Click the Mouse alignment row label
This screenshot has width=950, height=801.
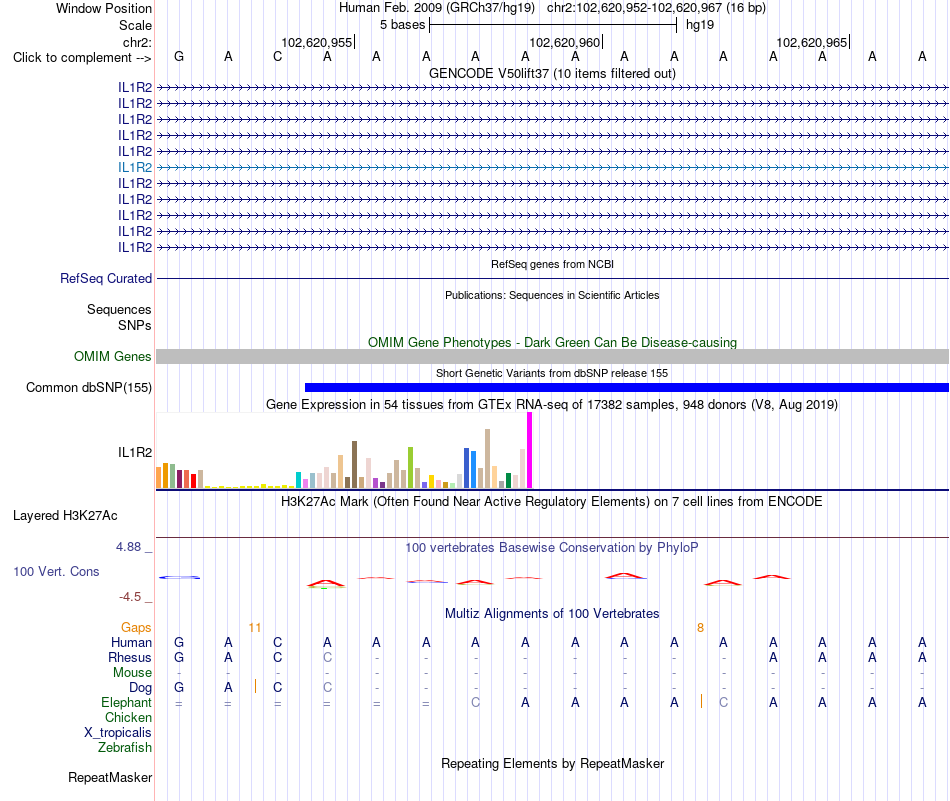[x=132, y=673]
